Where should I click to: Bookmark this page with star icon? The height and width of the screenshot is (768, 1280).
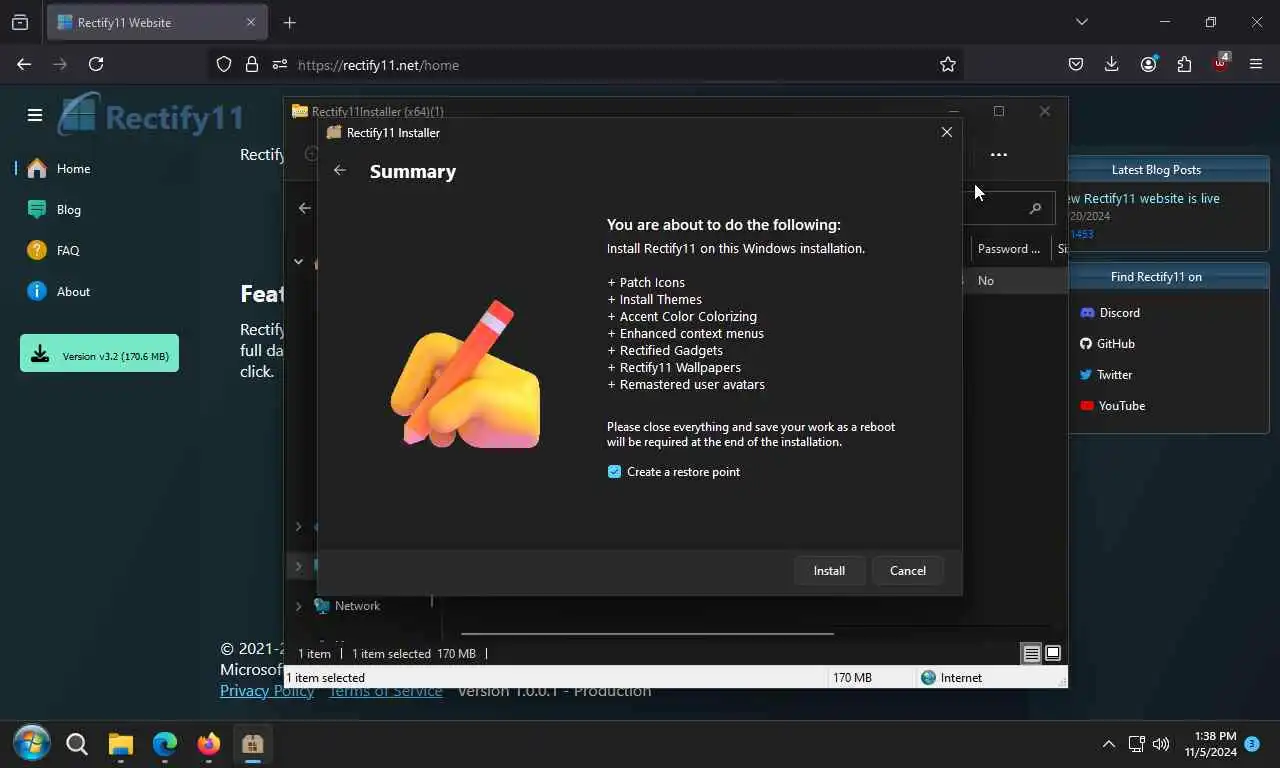[x=948, y=64]
